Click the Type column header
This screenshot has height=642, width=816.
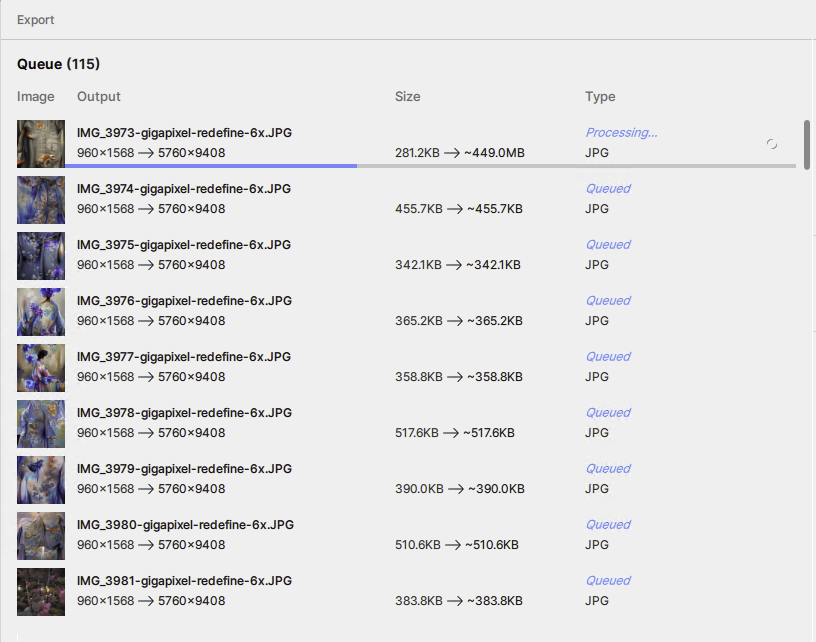pos(600,96)
